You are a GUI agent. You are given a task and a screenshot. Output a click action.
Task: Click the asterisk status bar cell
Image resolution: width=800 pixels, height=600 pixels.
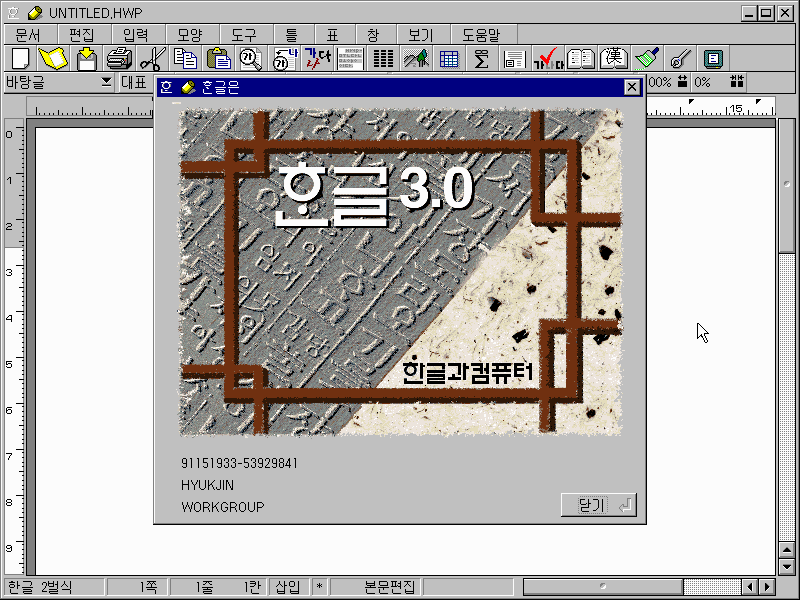coord(319,587)
